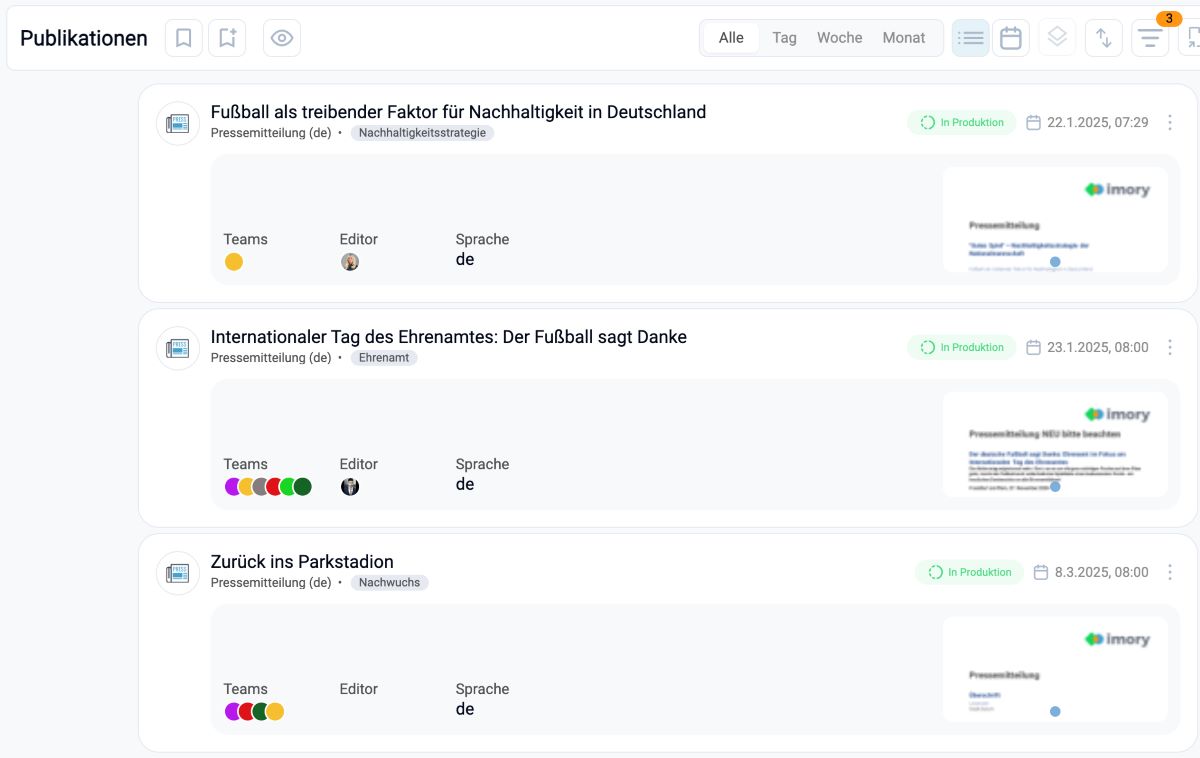Screen dimensions: 1200x758
Task: Open publication titled Fußball als treibender Faktor
Action: coord(458,112)
